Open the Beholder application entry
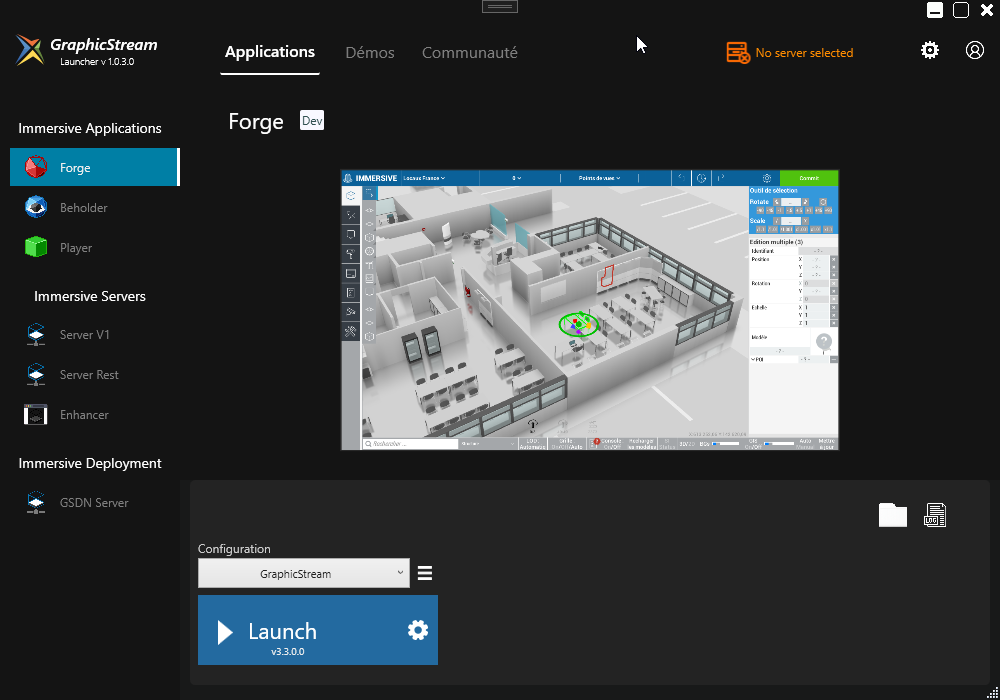1000x700 pixels. [95, 207]
